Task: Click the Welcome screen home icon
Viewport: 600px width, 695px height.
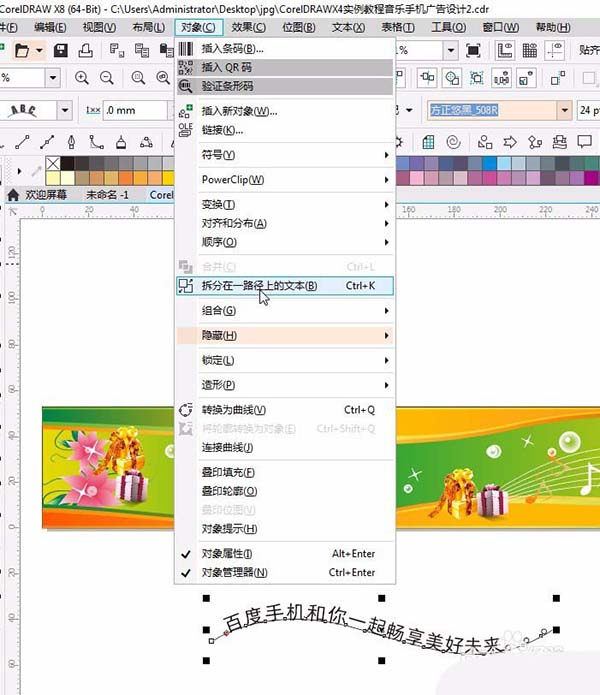Action: [13, 195]
